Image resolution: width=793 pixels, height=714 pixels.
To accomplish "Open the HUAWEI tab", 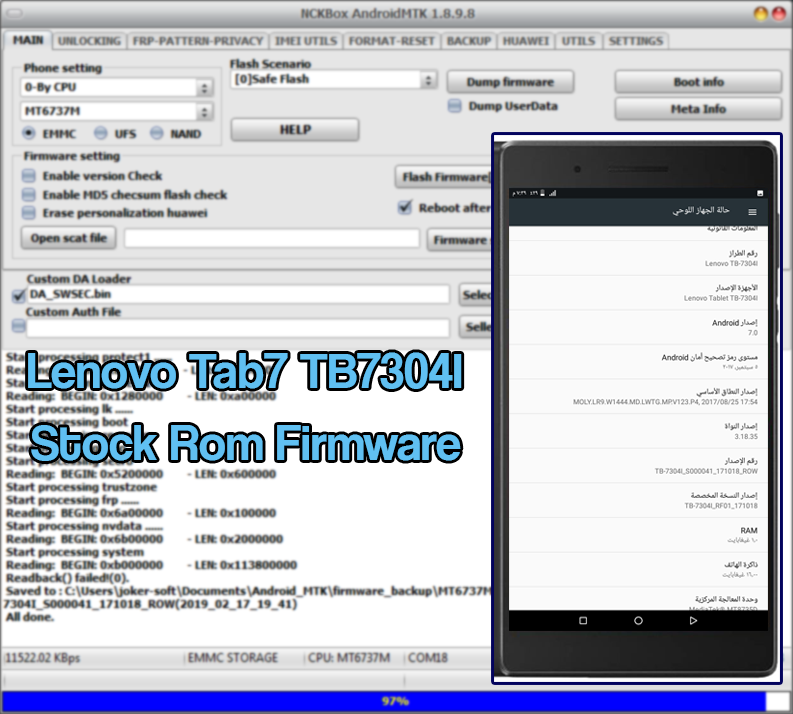I will (525, 41).
